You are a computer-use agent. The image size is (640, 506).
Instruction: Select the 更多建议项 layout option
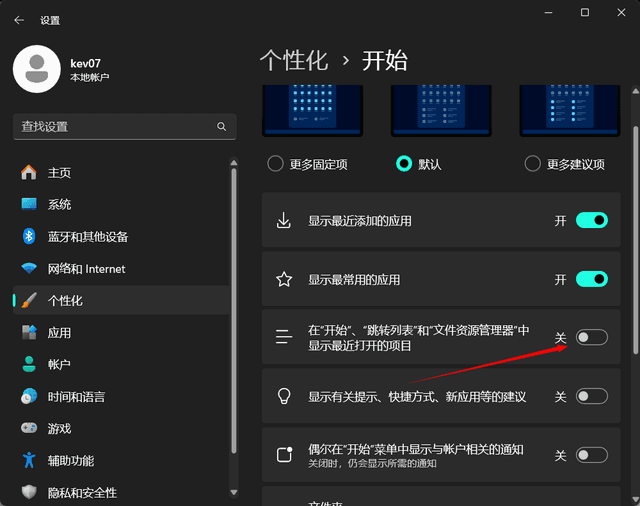[533, 164]
